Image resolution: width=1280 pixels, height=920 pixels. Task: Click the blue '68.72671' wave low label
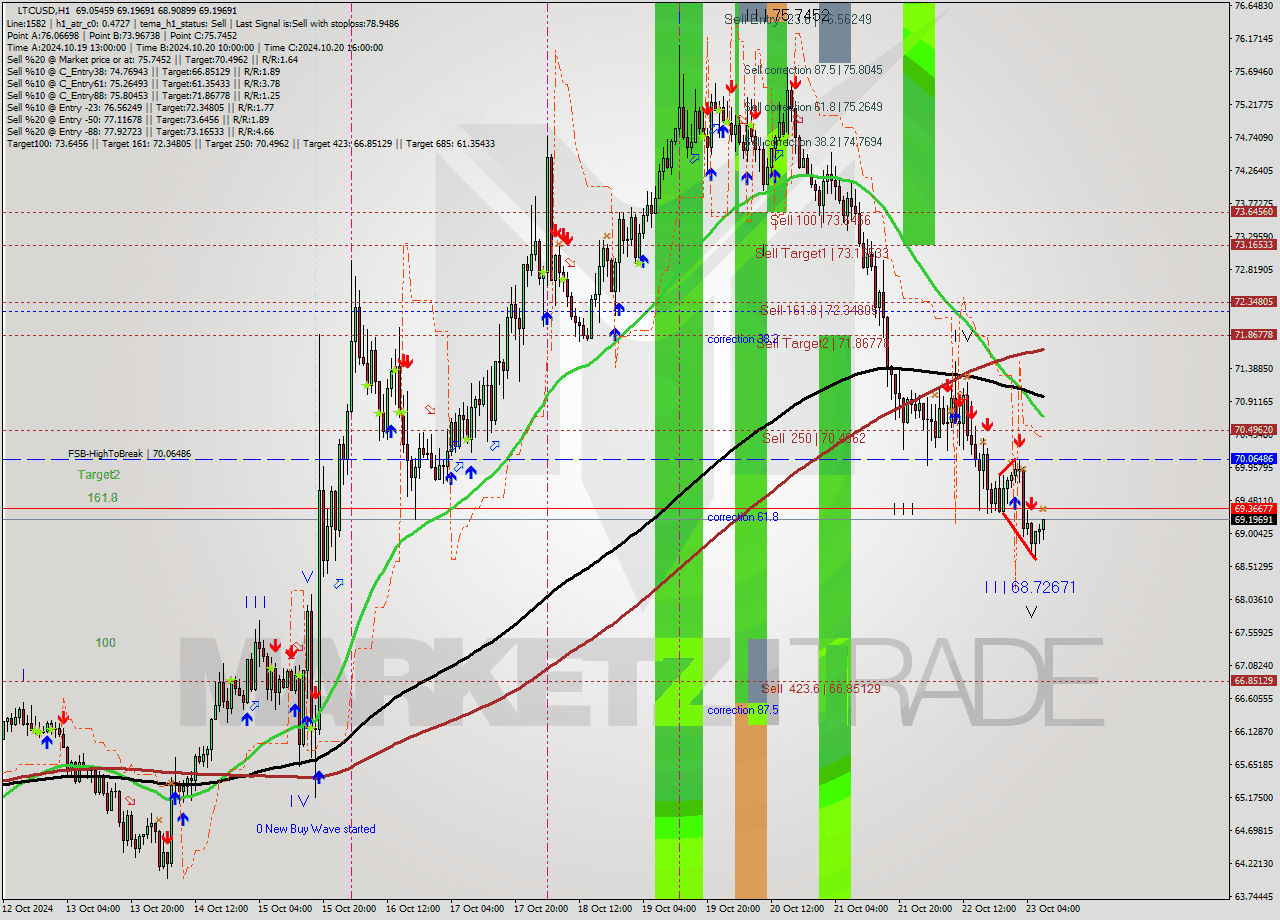(x=1043, y=587)
